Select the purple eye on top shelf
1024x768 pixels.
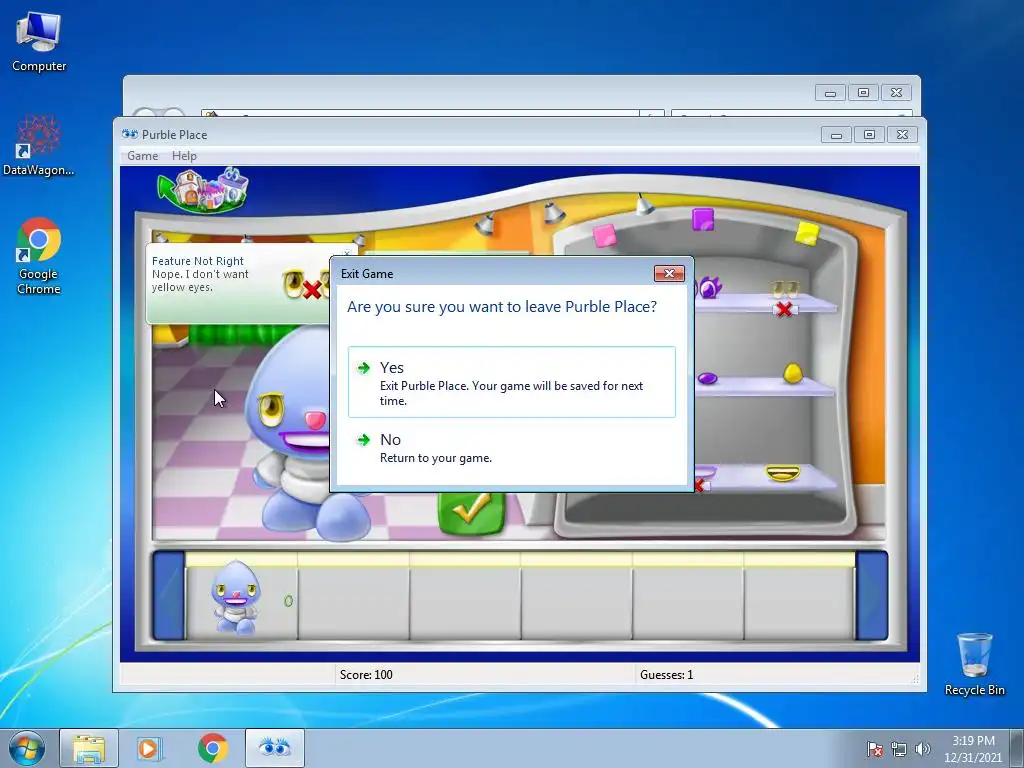click(709, 287)
